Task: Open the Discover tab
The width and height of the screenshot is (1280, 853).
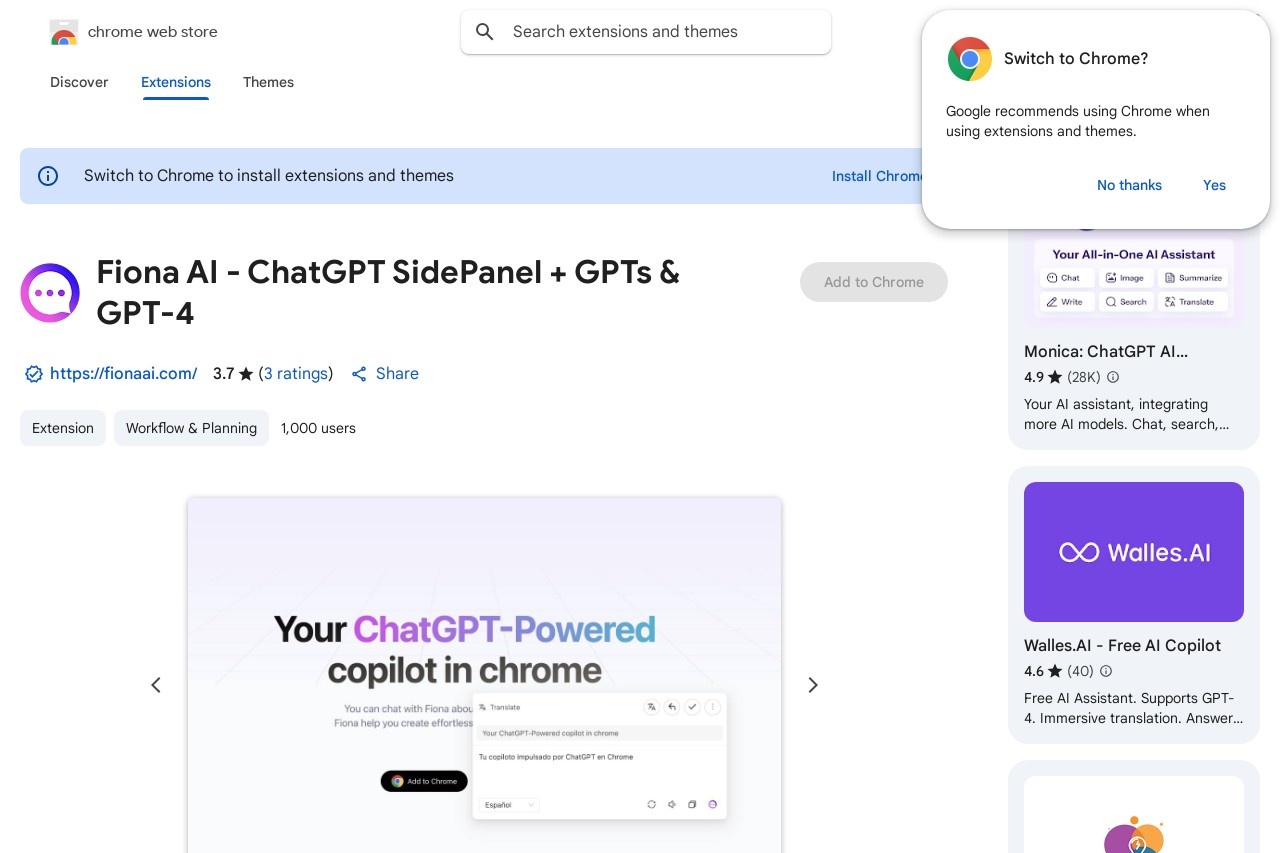Action: (79, 82)
